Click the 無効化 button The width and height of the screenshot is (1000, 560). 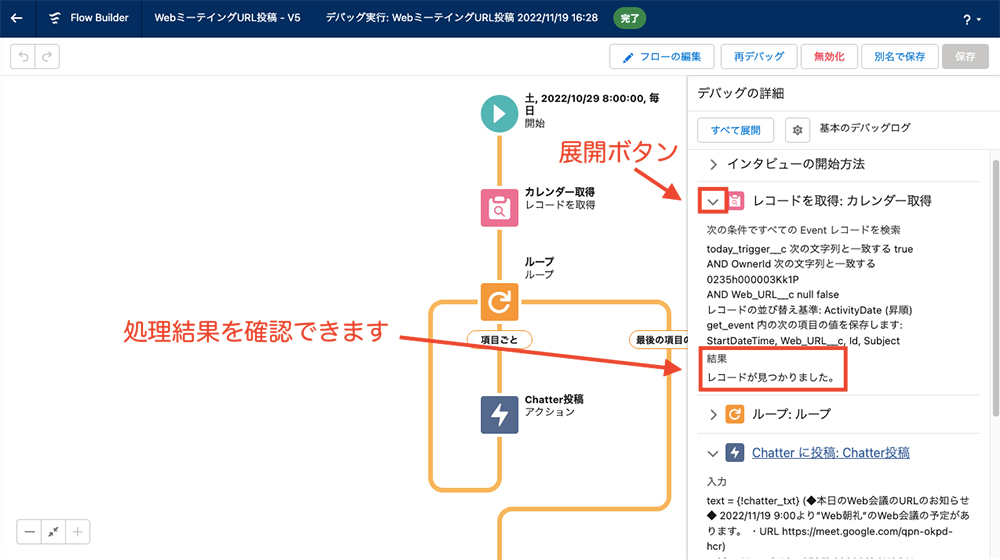pyautogui.click(x=828, y=57)
